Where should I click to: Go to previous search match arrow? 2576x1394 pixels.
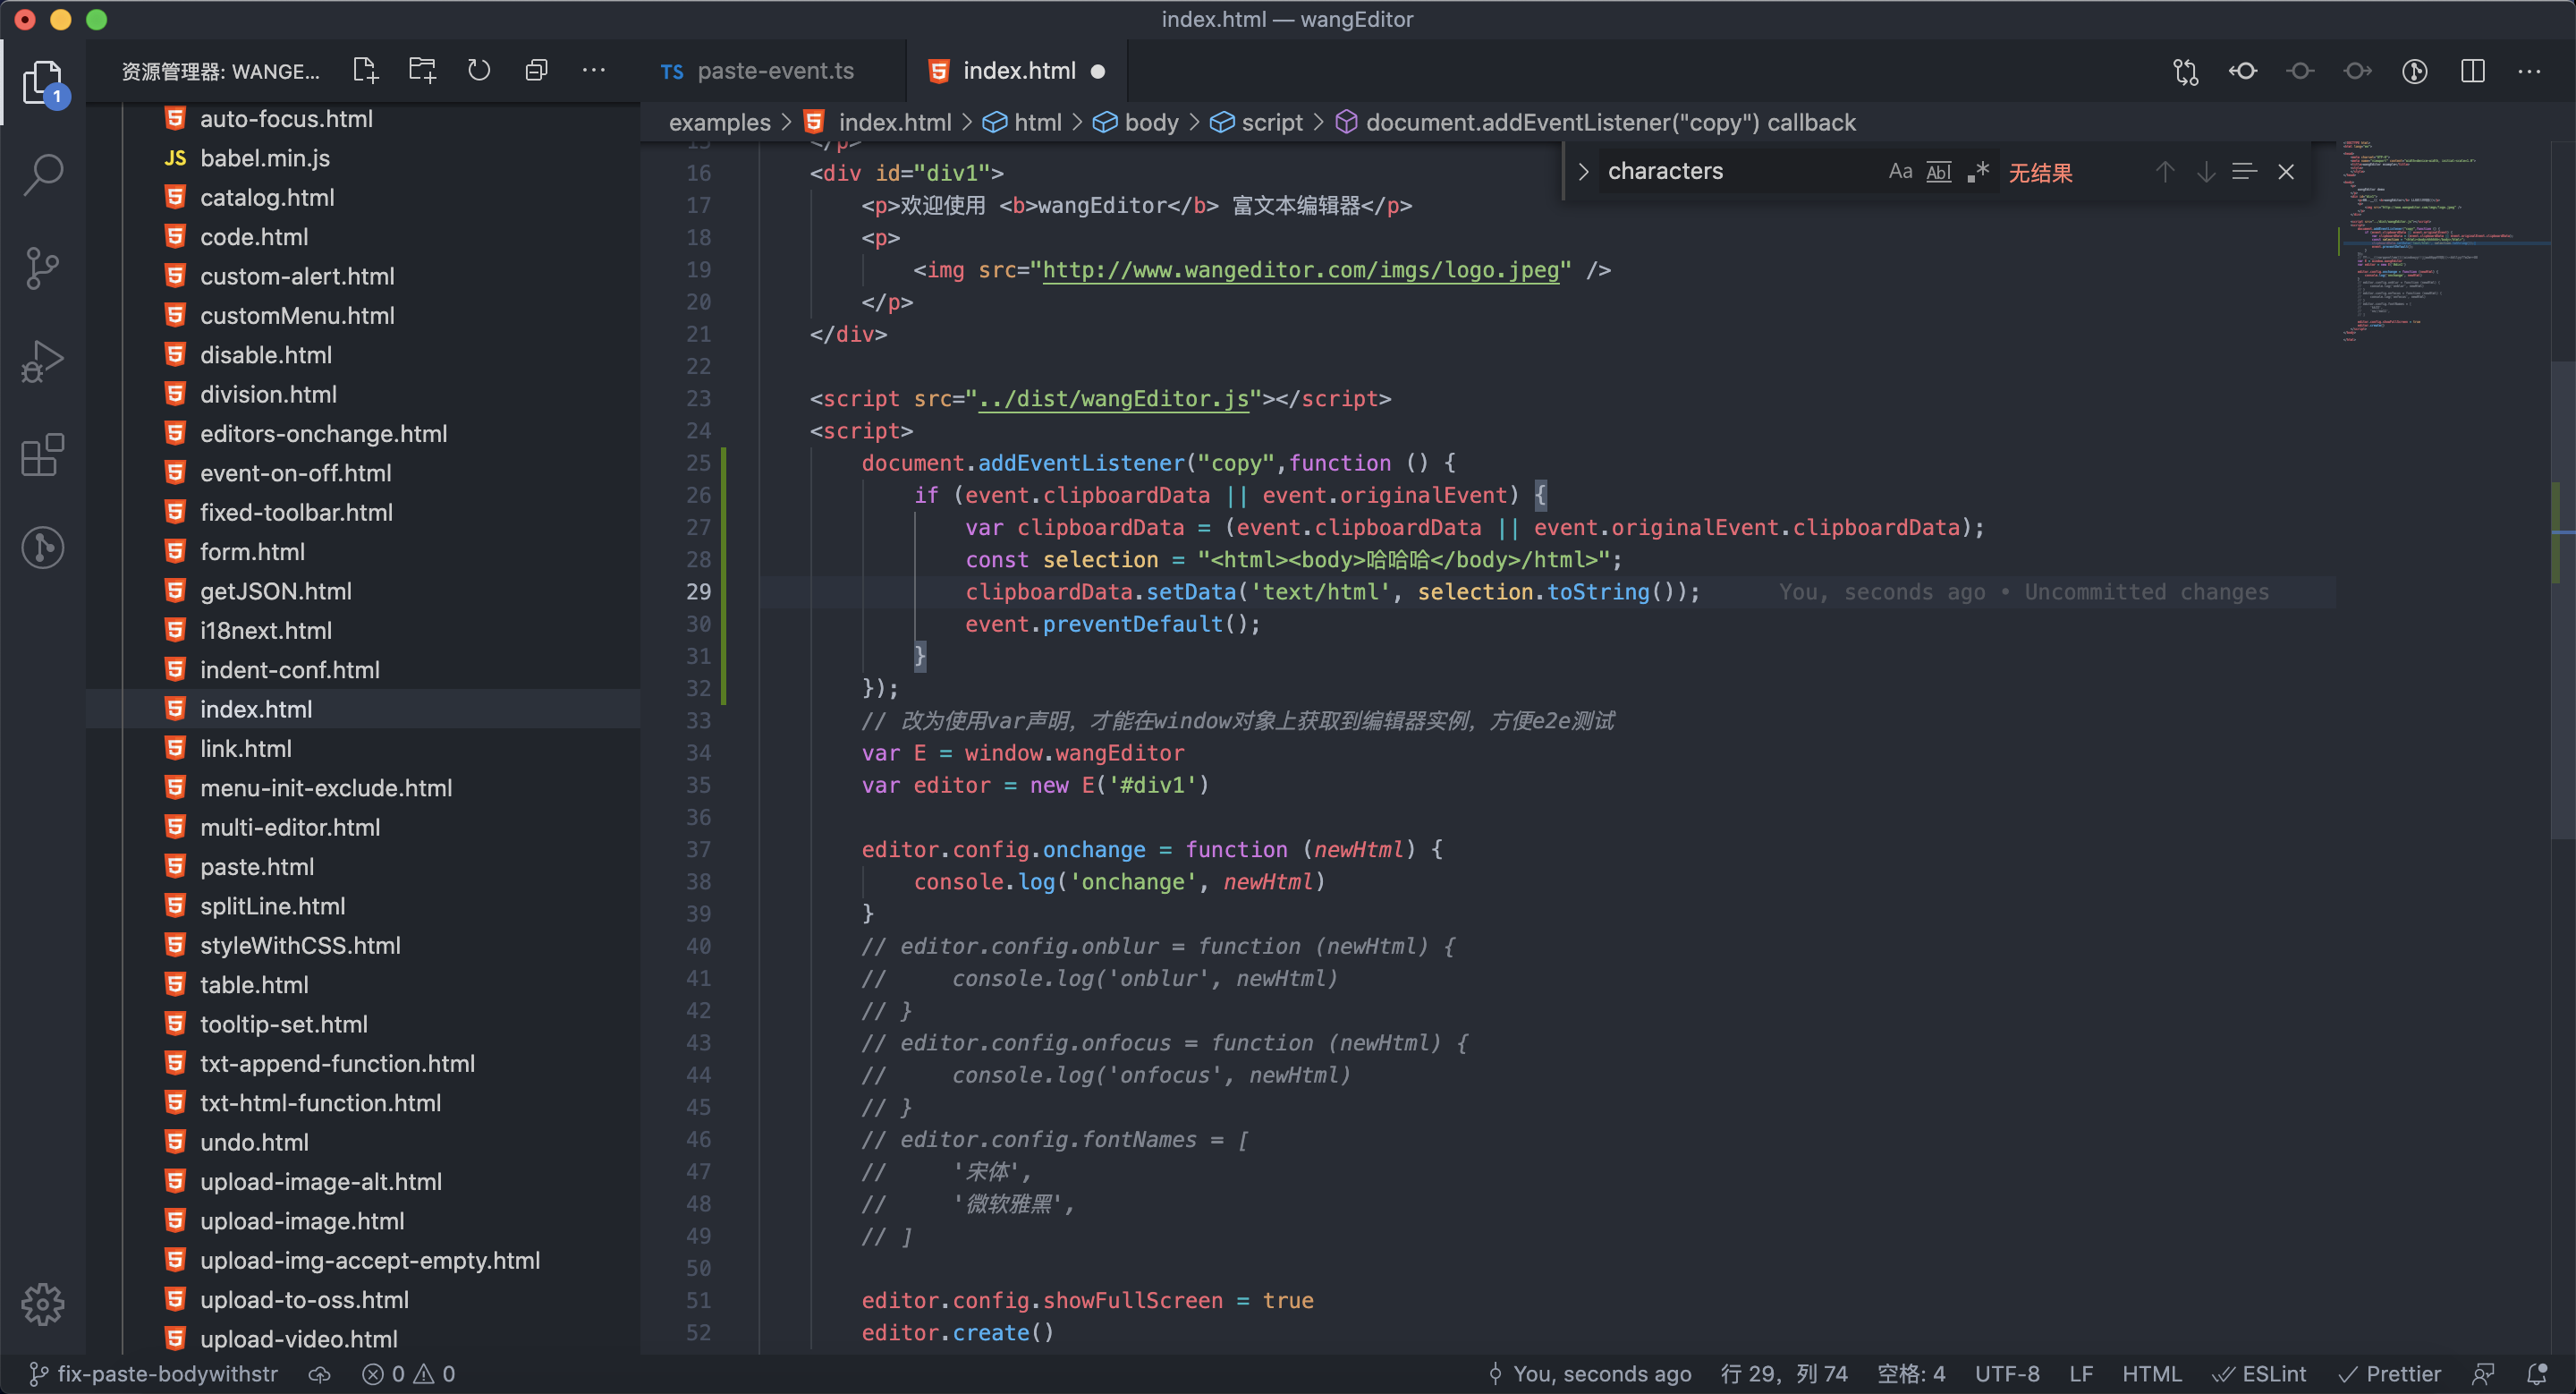tap(2165, 172)
